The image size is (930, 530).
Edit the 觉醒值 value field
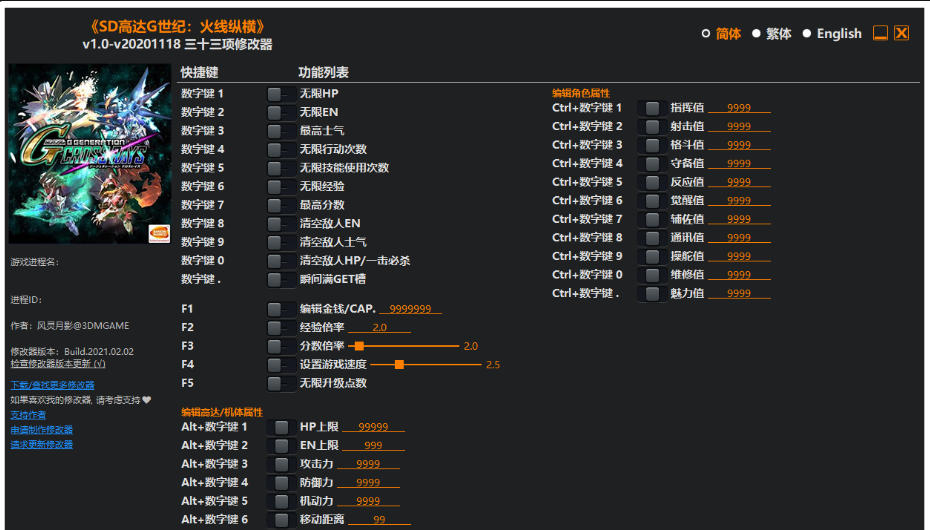739,200
